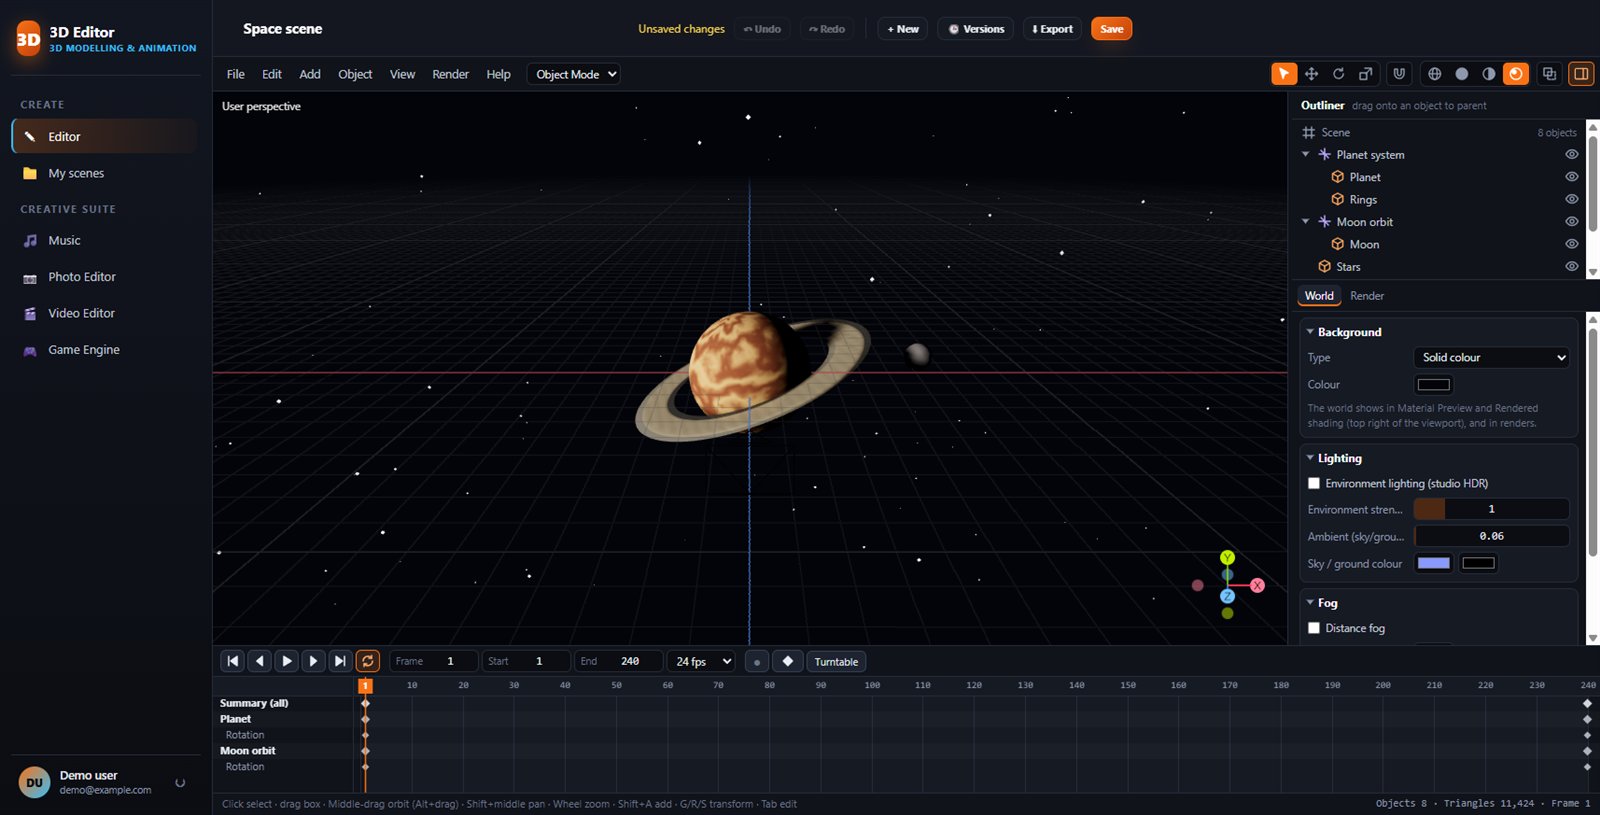Click the Turntable button
Viewport: 1600px width, 815px height.
(836, 661)
